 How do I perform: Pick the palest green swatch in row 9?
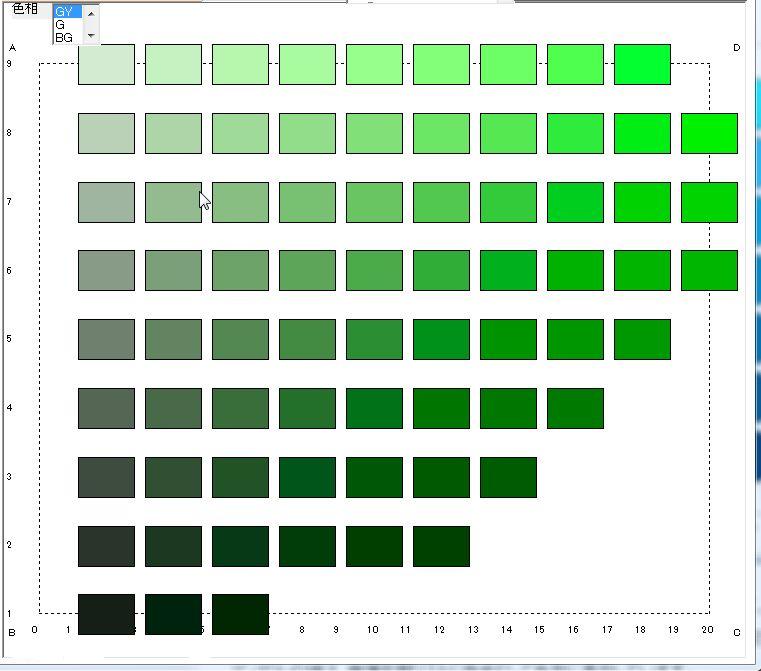(x=106, y=64)
